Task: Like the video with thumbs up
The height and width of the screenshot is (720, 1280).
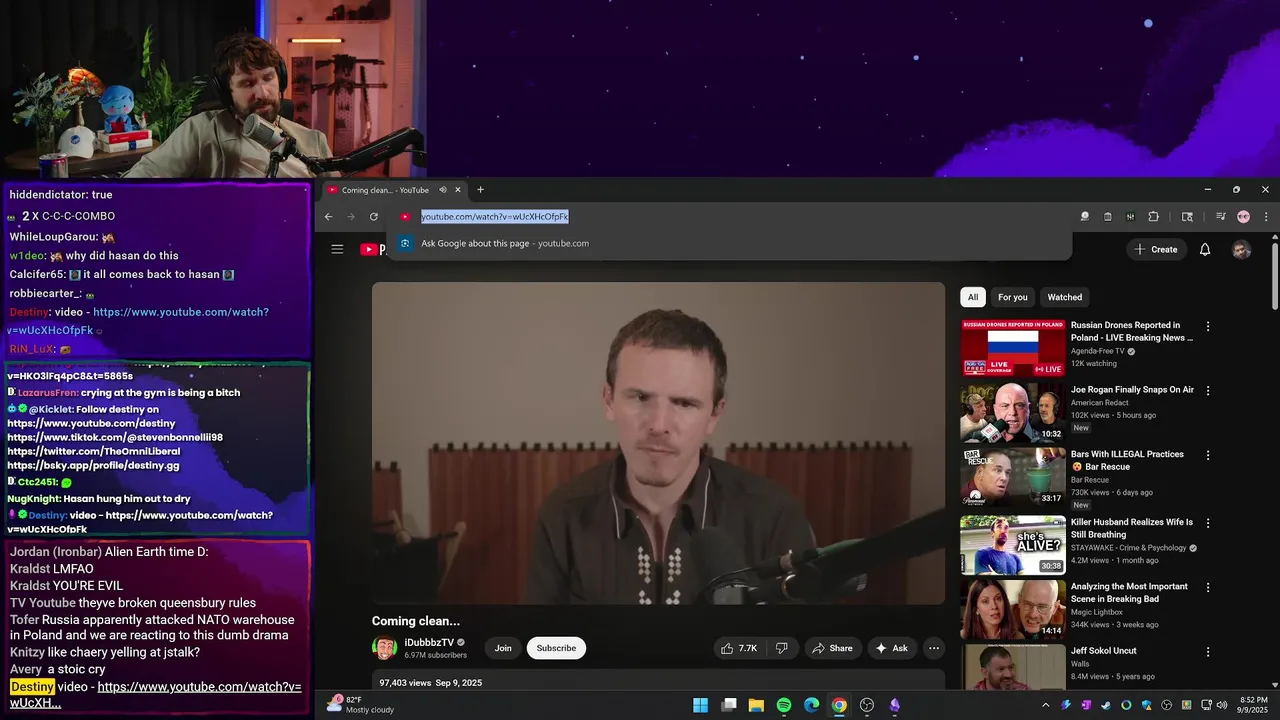Action: click(738, 648)
